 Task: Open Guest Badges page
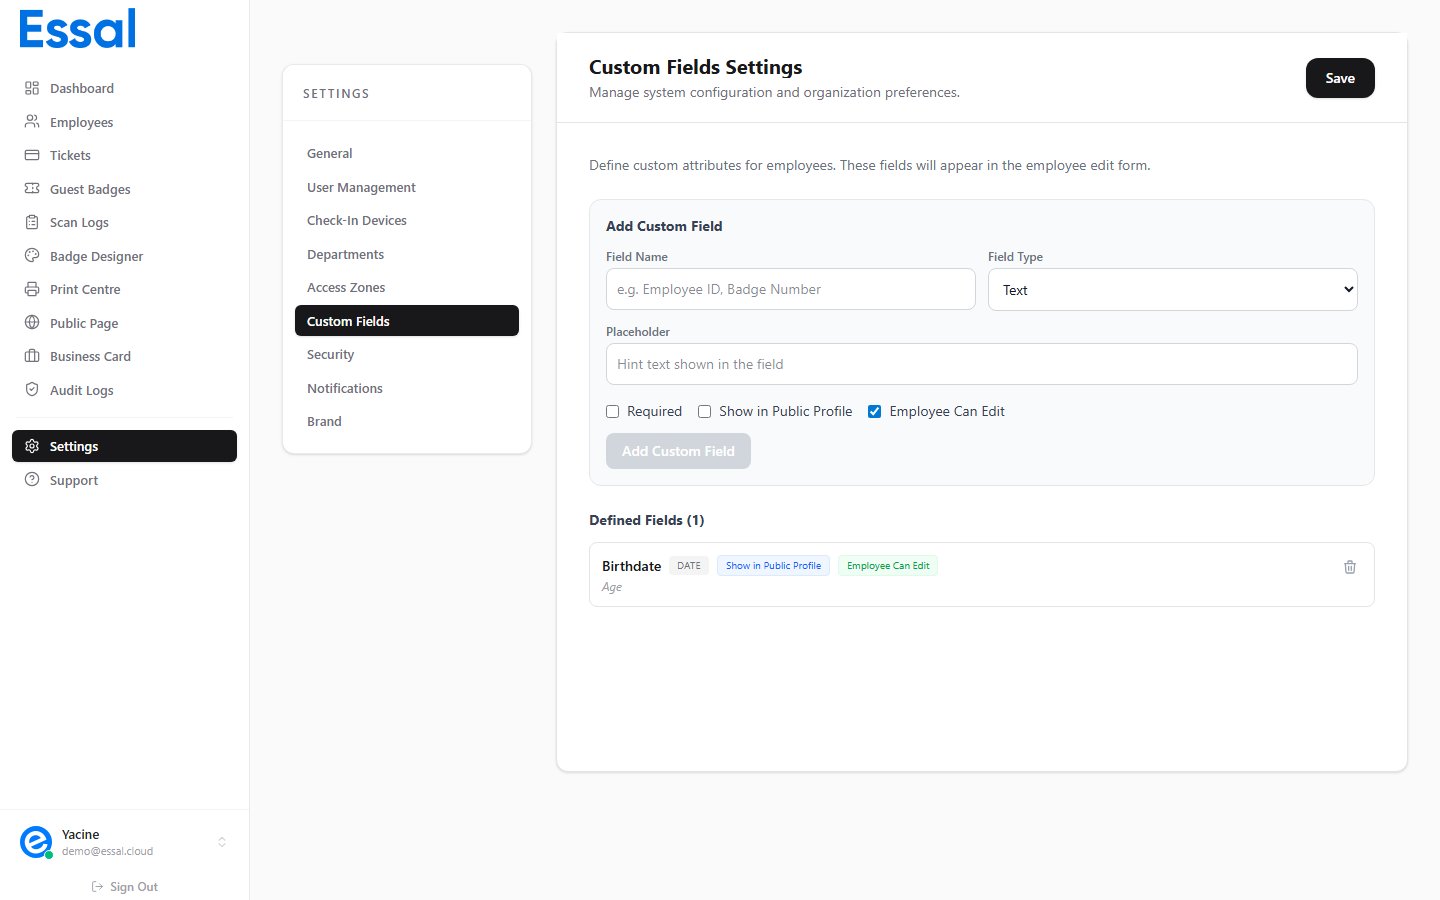click(x=124, y=189)
